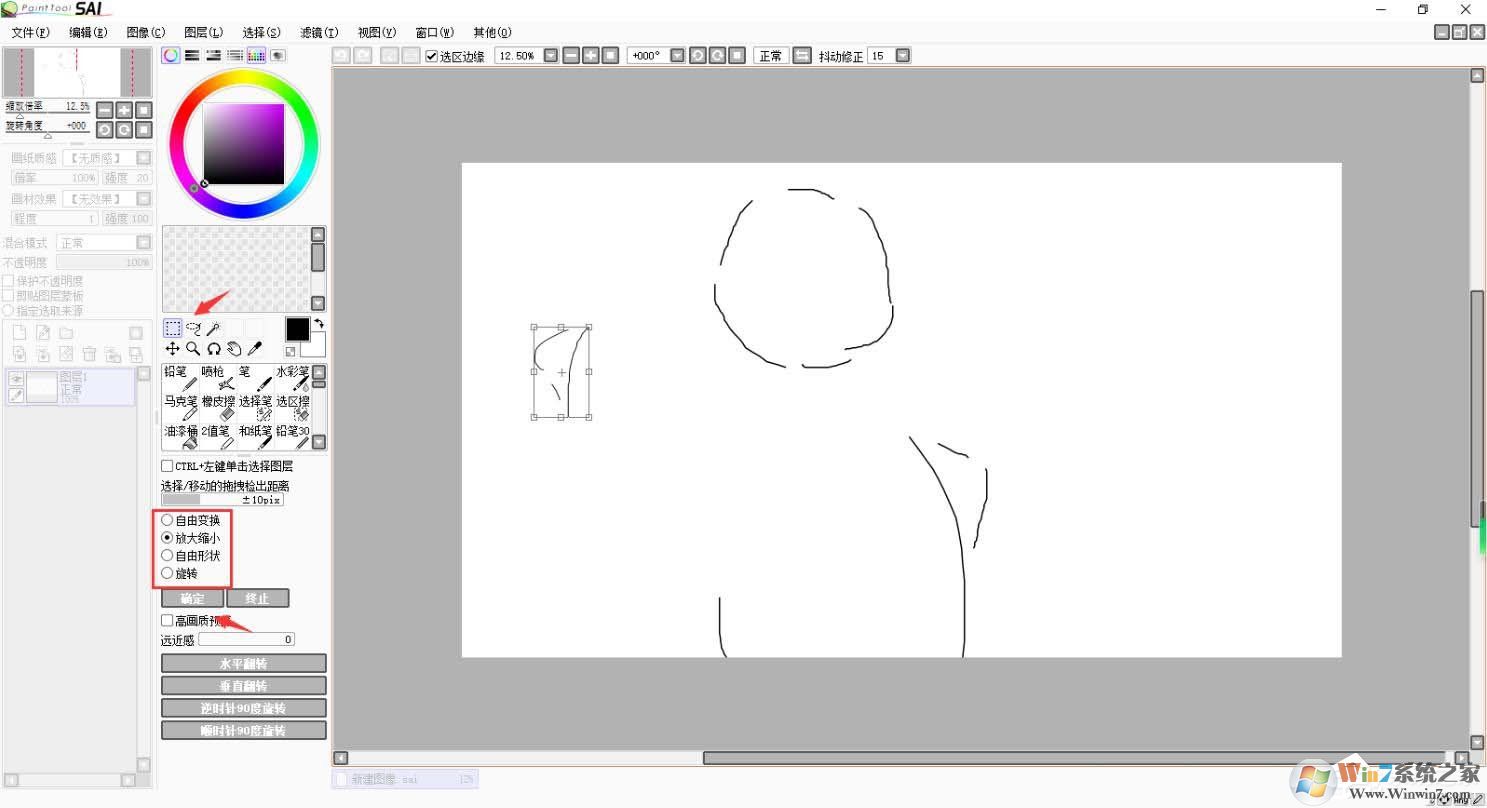Select the zoom magnifier tool

193,349
